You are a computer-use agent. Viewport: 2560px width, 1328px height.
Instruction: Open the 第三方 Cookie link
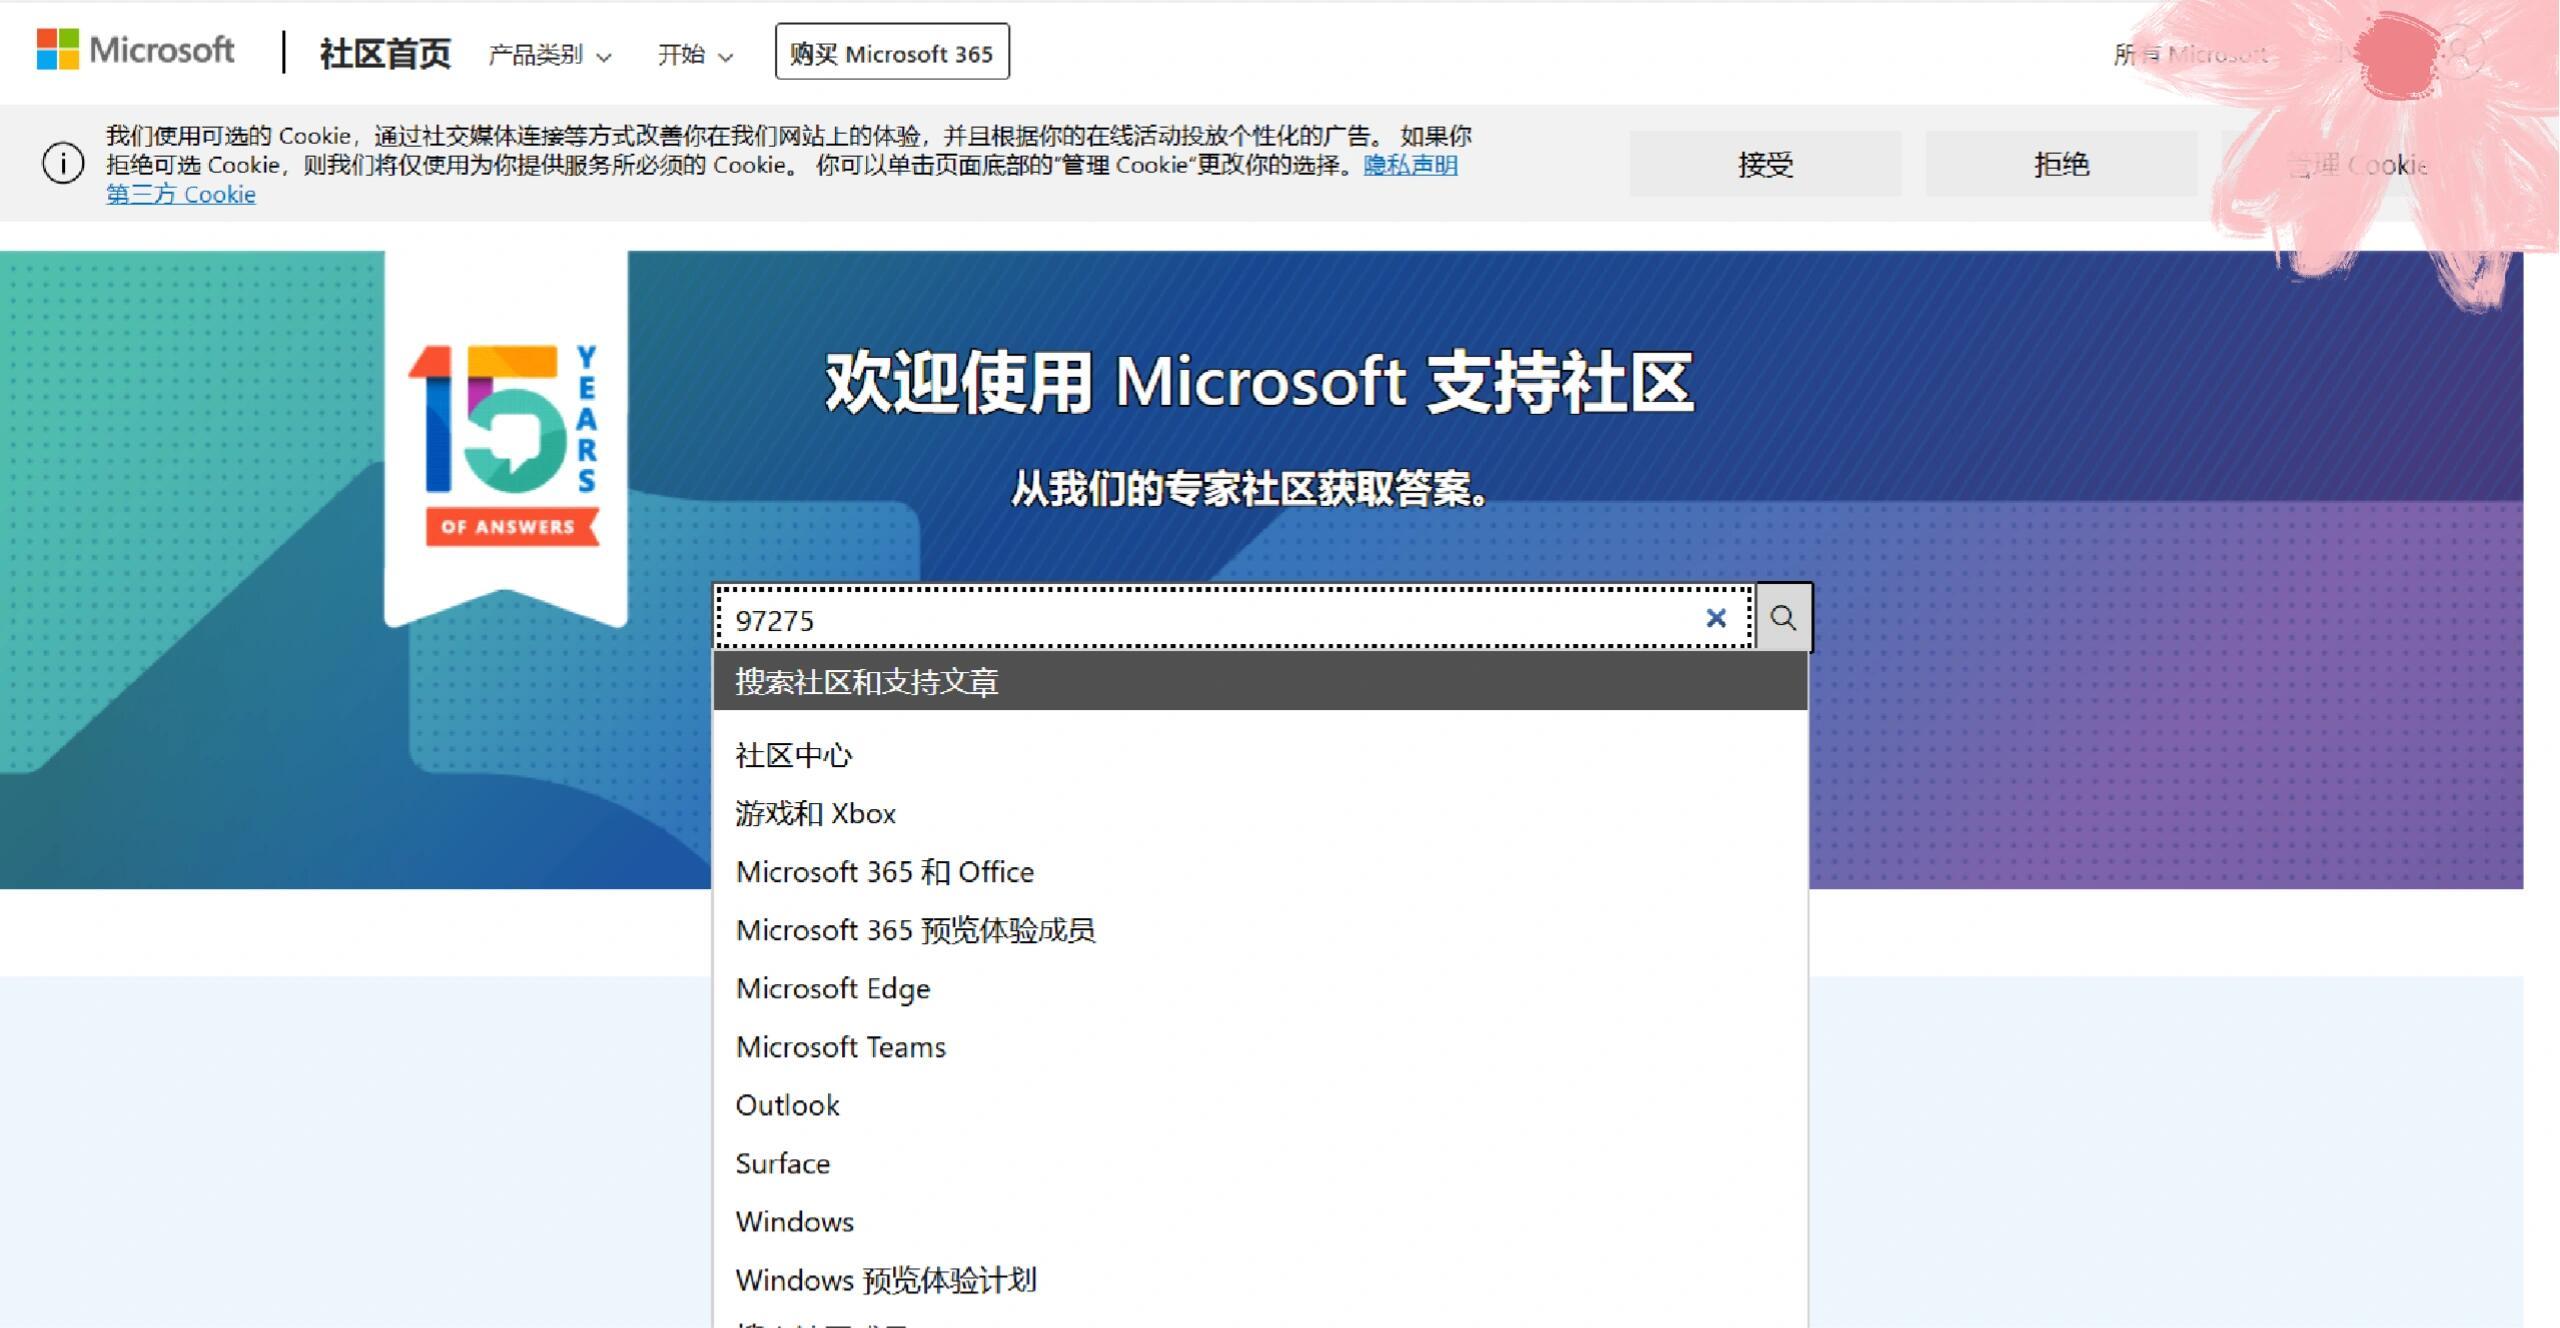tap(181, 194)
